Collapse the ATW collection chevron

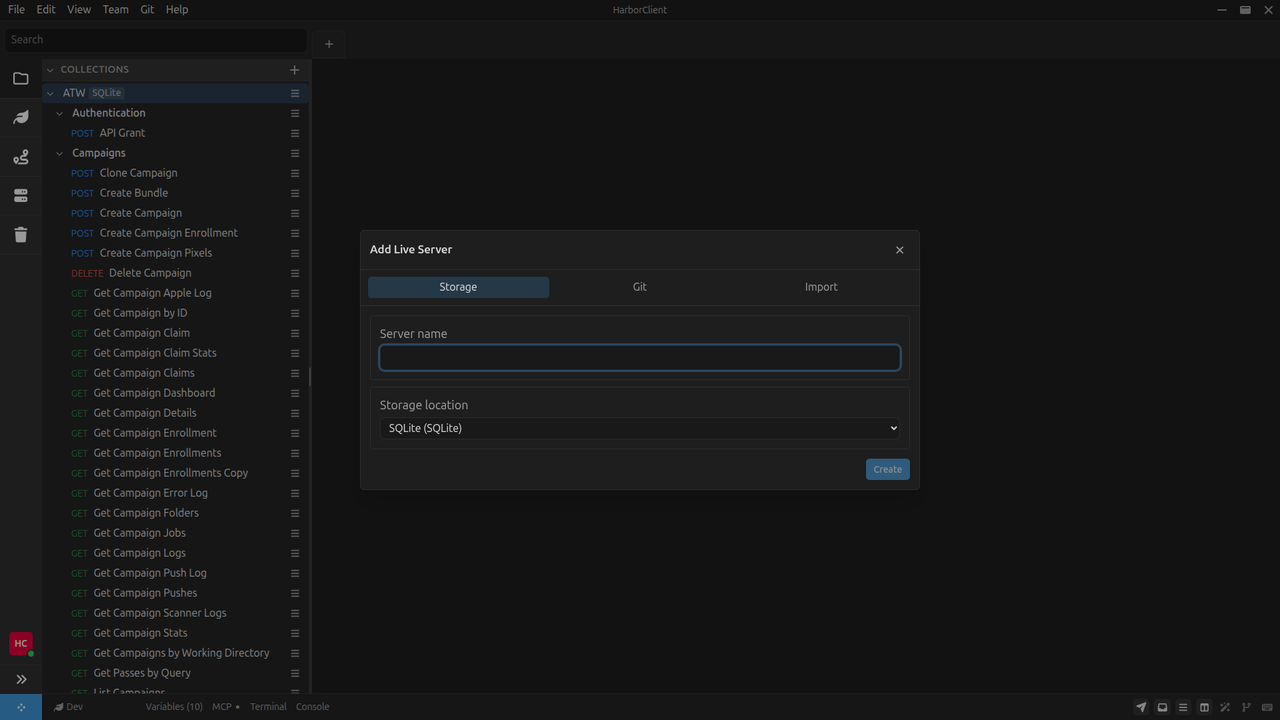(50, 93)
